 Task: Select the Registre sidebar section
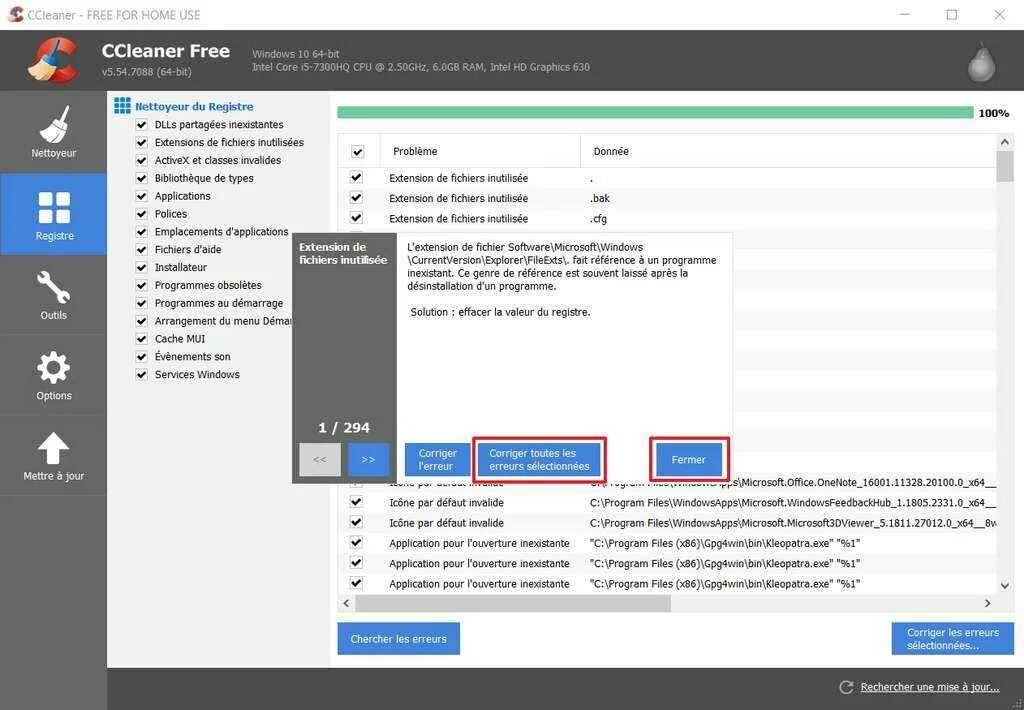pyautogui.click(x=54, y=214)
